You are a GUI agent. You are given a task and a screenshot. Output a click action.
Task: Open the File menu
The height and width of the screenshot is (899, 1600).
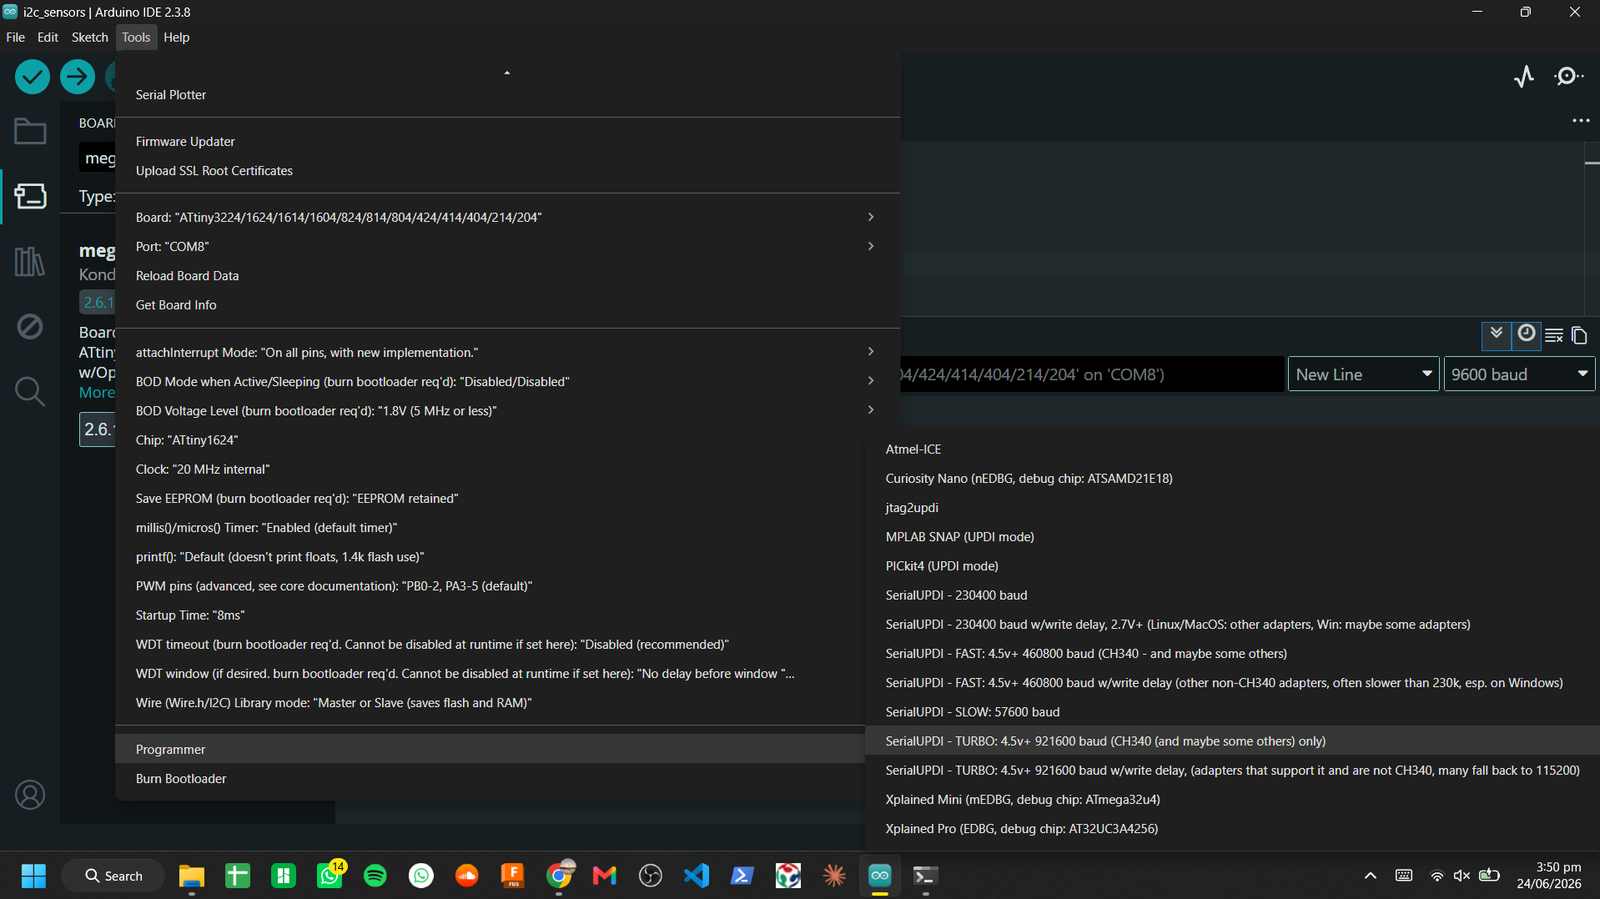point(16,37)
